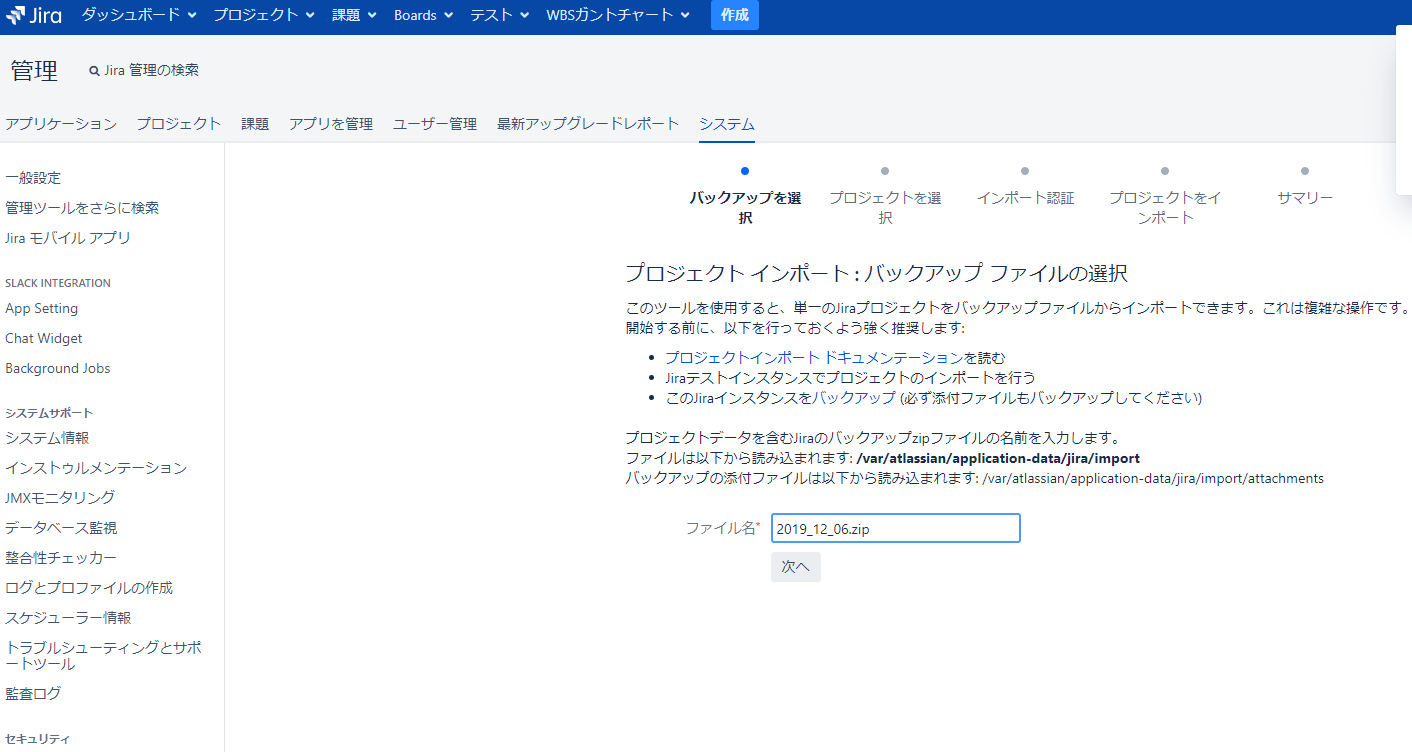Click the page title プロジェクト インポート heading
Image resolution: width=1412 pixels, height=752 pixels.
876,273
